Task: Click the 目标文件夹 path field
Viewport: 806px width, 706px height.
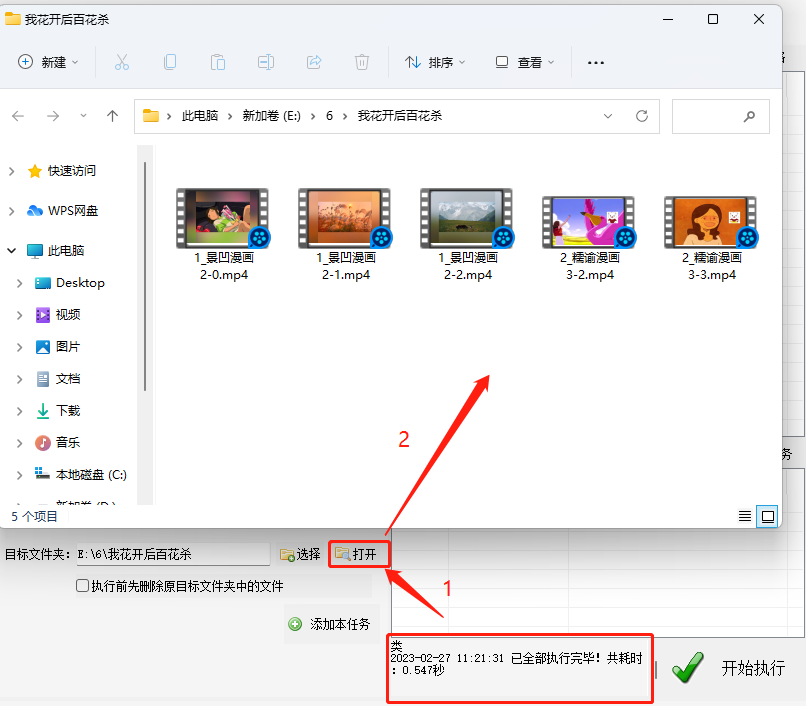Action: [x=173, y=554]
